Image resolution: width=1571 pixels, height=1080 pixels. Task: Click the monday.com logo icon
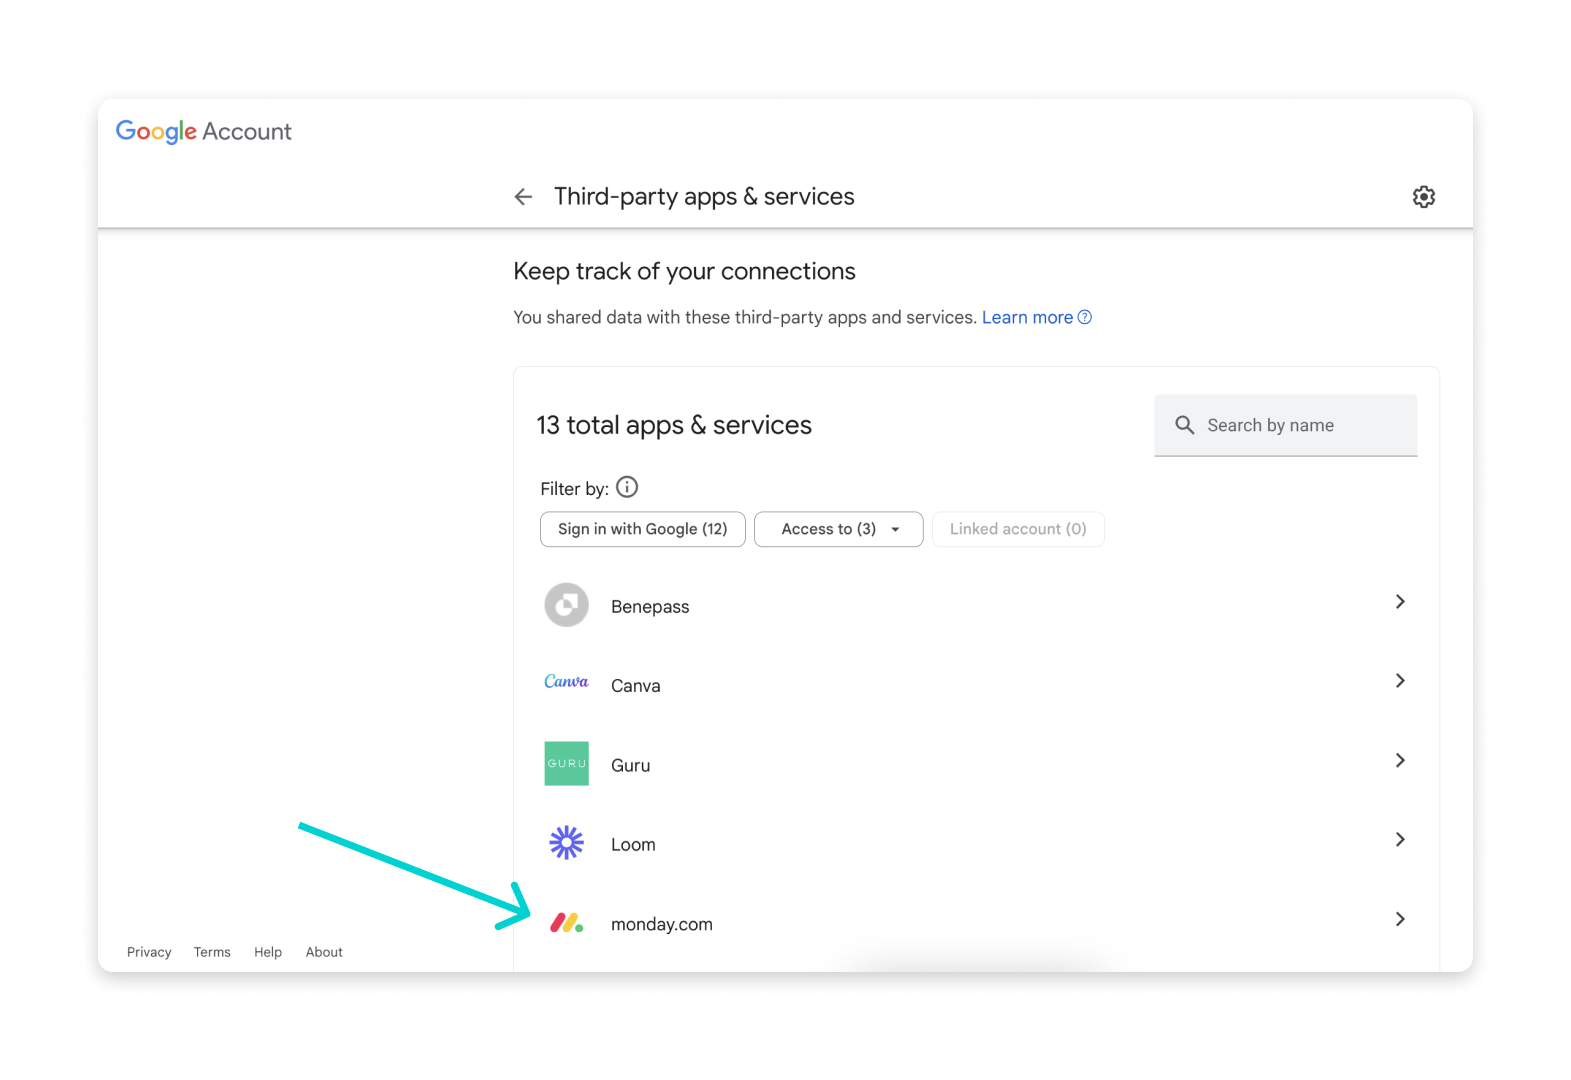point(566,923)
